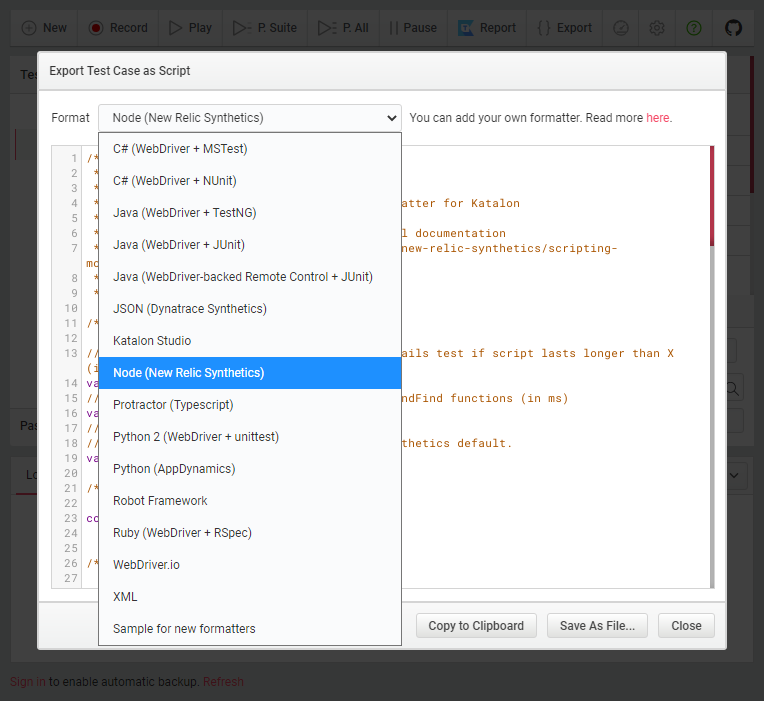Select JSON (Dynatrace Synthetics) format
The height and width of the screenshot is (701, 764).
click(250, 309)
